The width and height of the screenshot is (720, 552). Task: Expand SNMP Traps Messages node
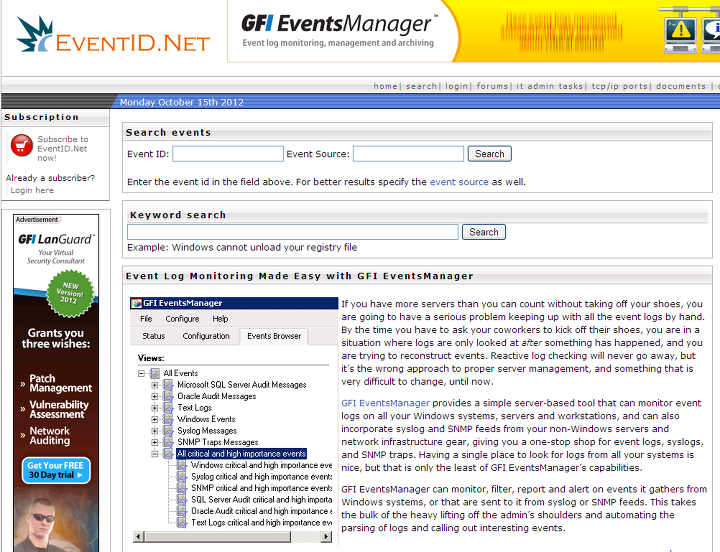[155, 442]
